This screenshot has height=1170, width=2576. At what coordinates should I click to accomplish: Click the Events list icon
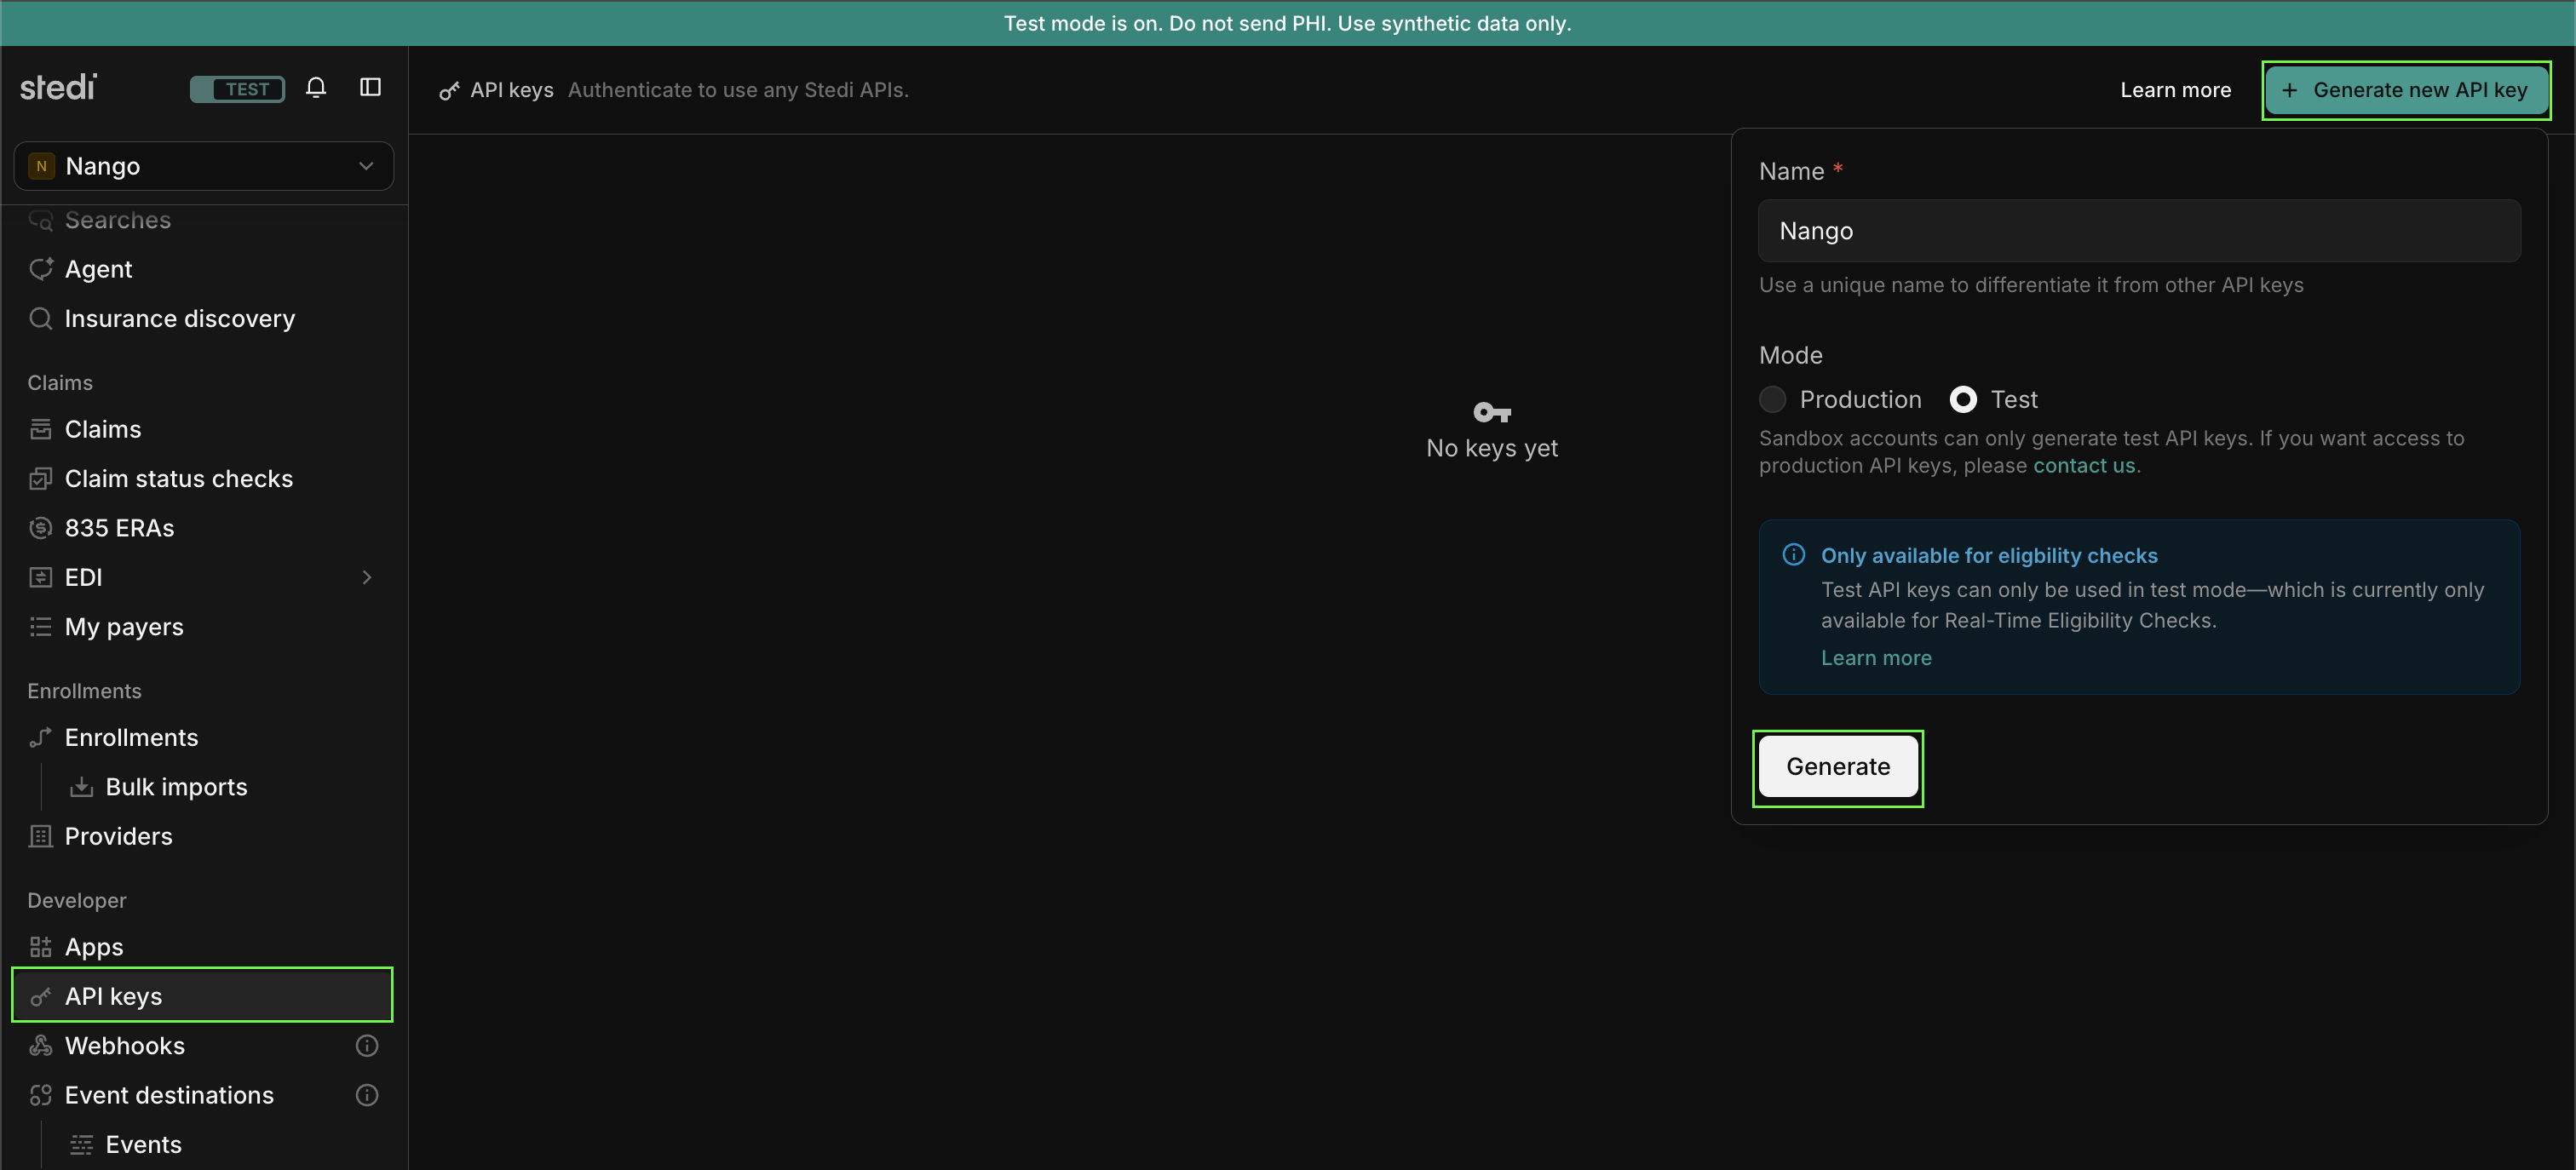[82, 1145]
